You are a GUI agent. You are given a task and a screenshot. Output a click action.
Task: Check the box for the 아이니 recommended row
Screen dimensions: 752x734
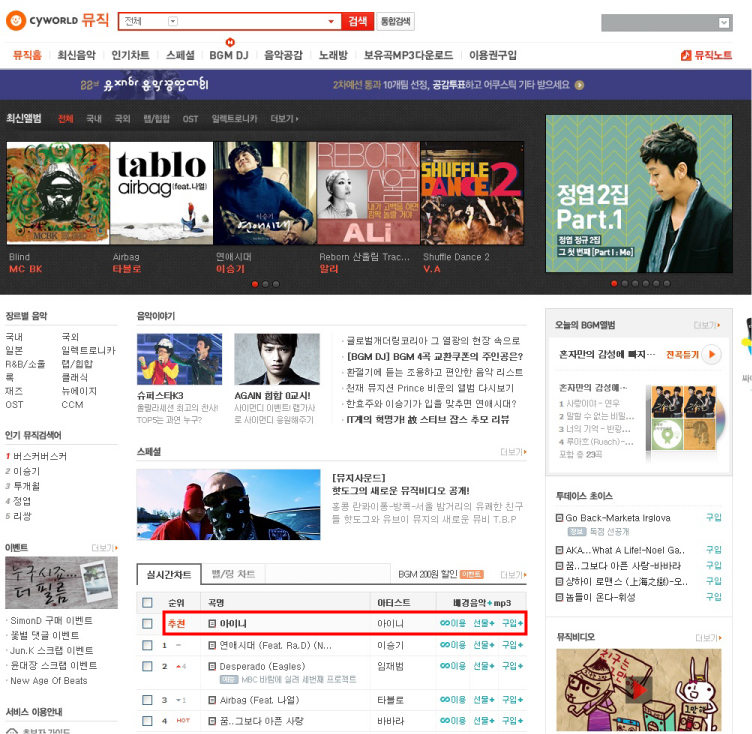coord(147,623)
